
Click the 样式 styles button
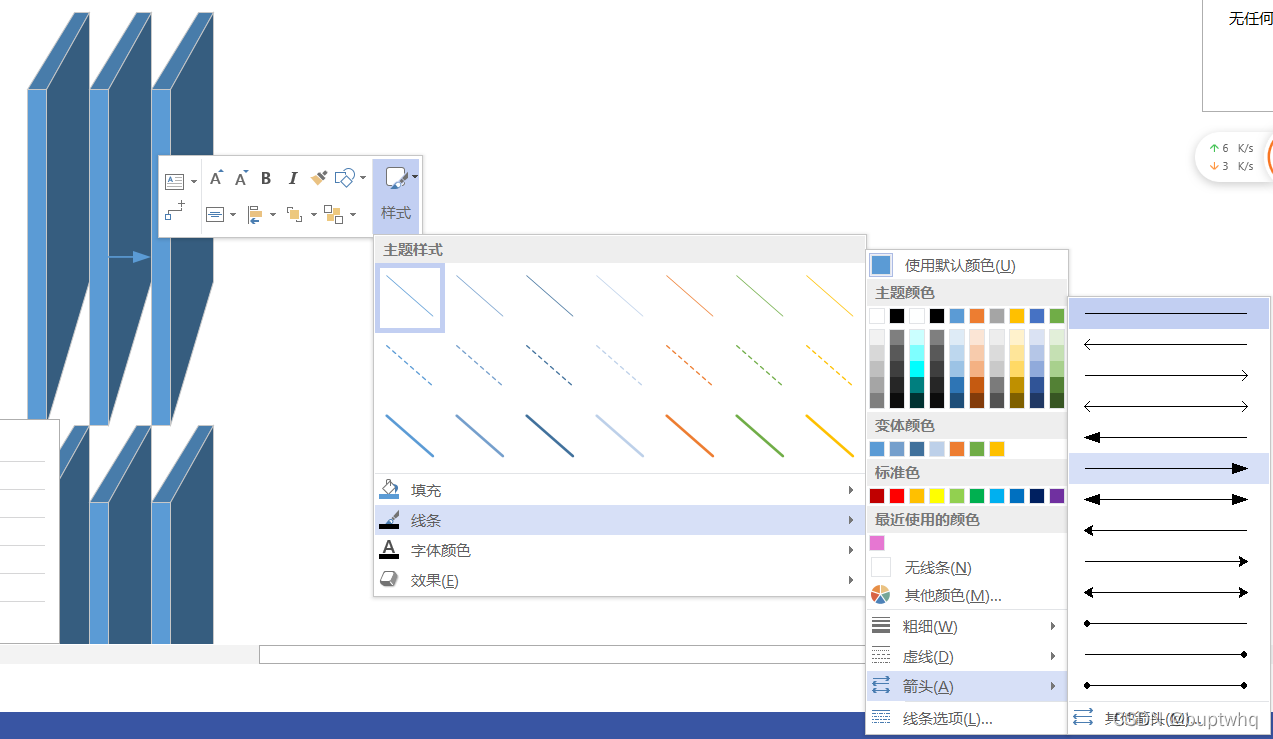click(396, 196)
